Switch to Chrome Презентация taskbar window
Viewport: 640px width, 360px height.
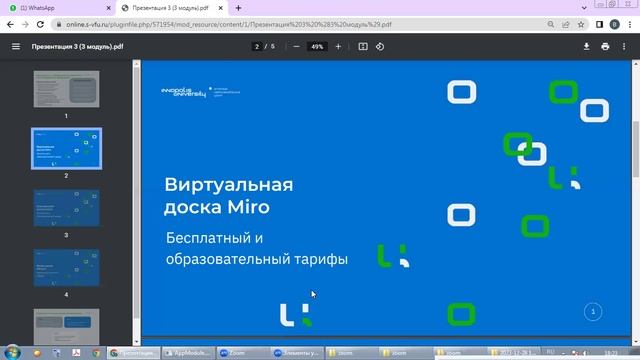(133, 353)
